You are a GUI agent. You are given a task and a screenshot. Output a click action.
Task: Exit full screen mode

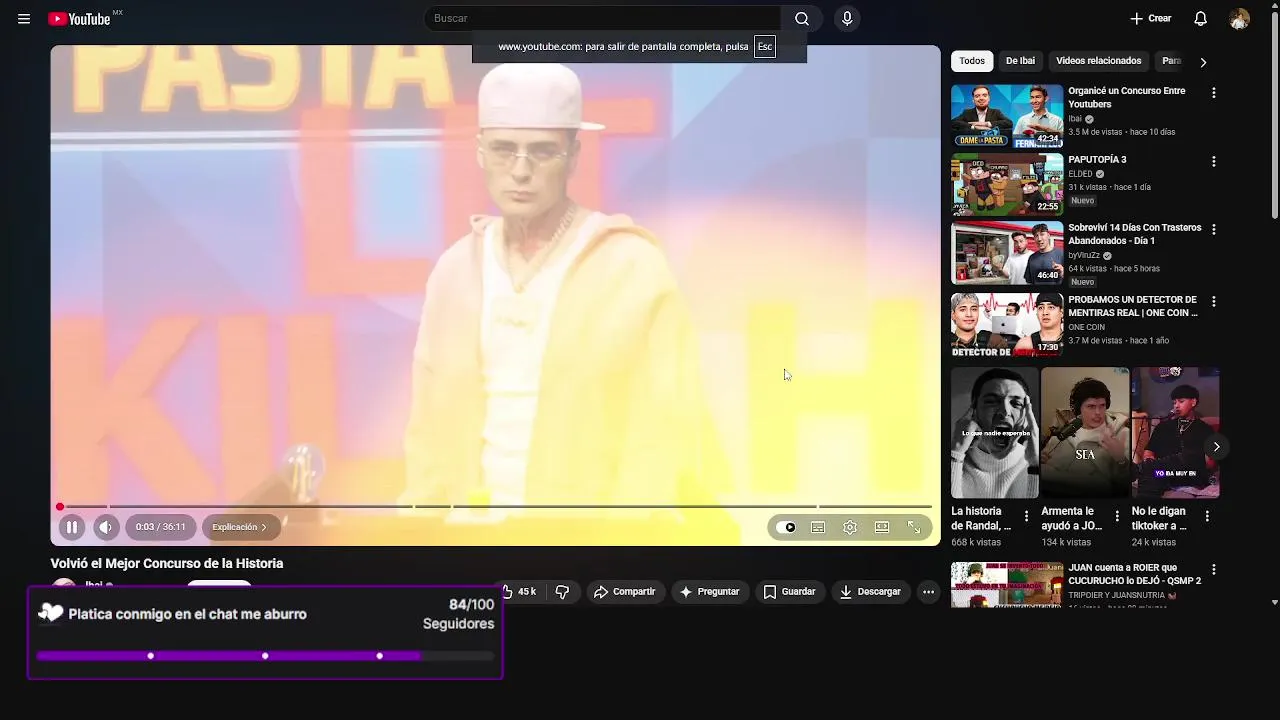click(914, 527)
